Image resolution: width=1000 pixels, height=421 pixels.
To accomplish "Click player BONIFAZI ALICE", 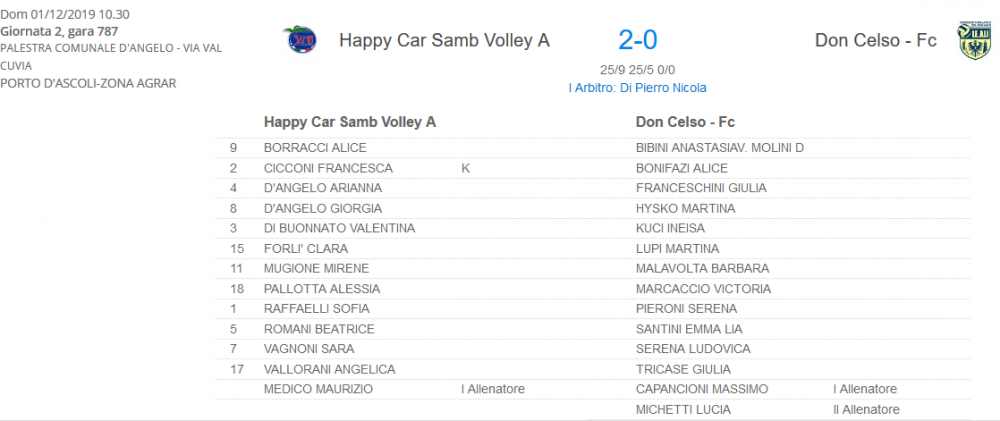I will (682, 168).
